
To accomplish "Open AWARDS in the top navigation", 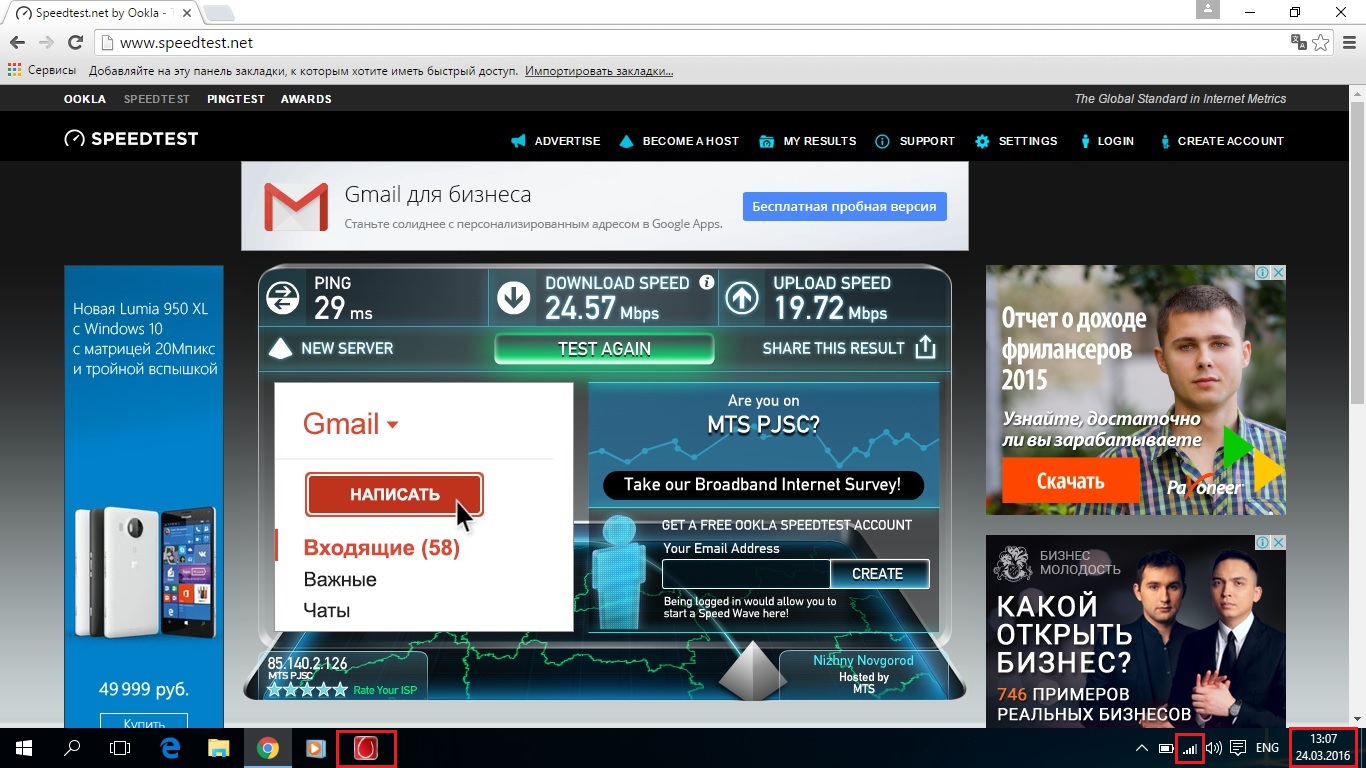I will click(x=306, y=99).
